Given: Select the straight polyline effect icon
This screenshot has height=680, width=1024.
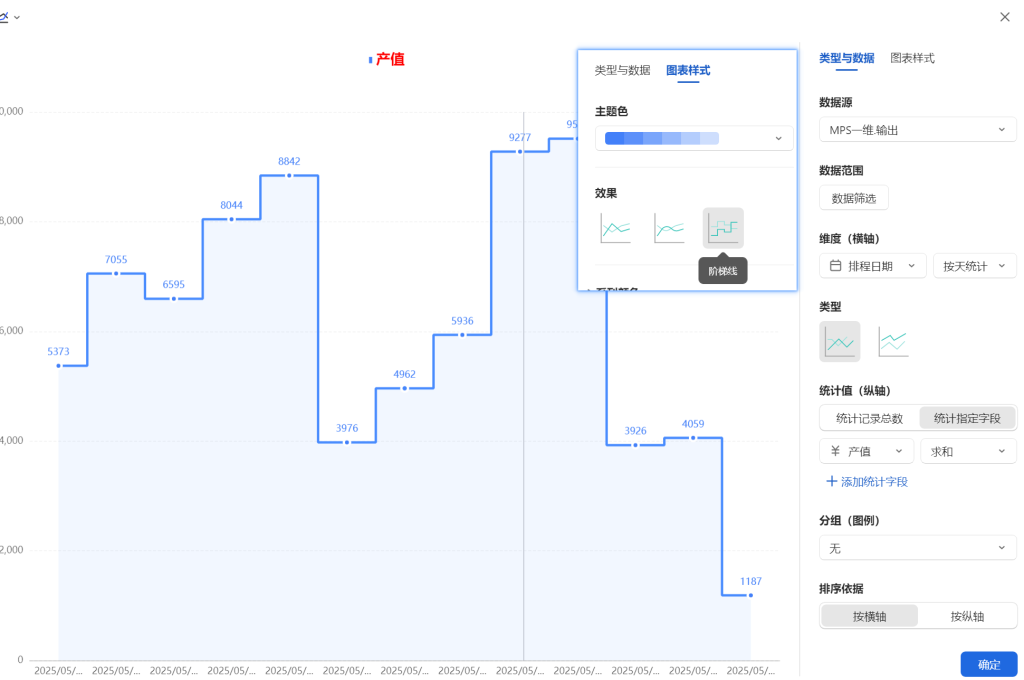Looking at the screenshot, I should 616,229.
